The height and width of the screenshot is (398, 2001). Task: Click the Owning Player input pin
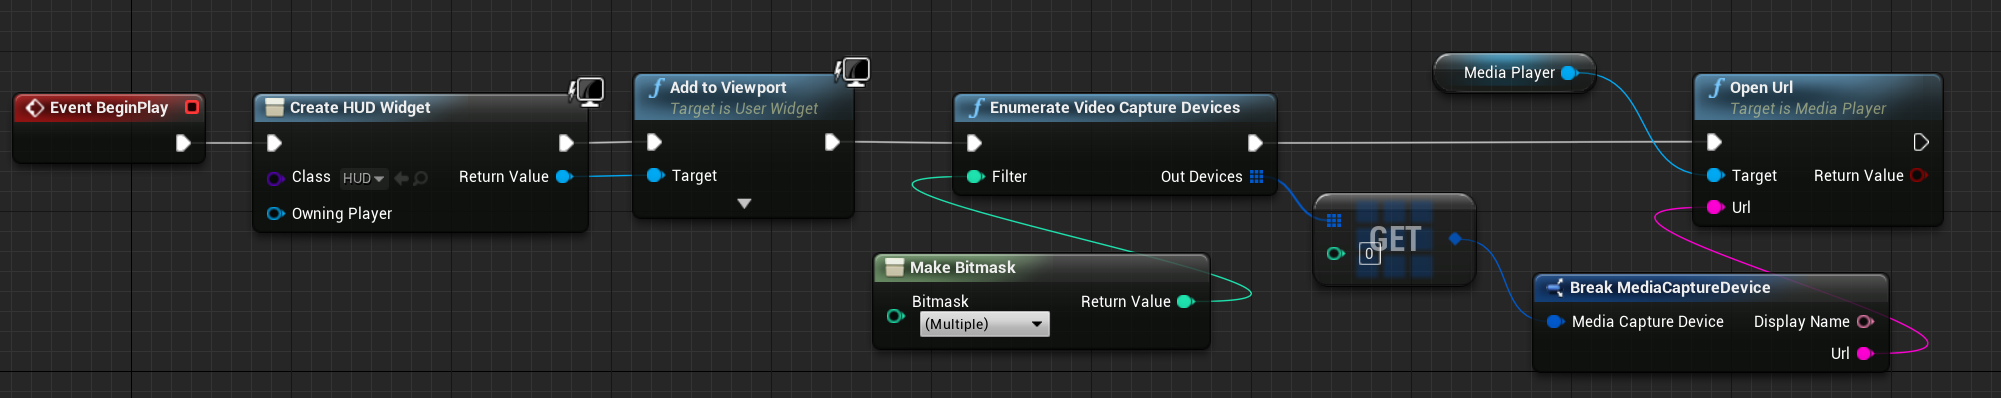pos(275,213)
